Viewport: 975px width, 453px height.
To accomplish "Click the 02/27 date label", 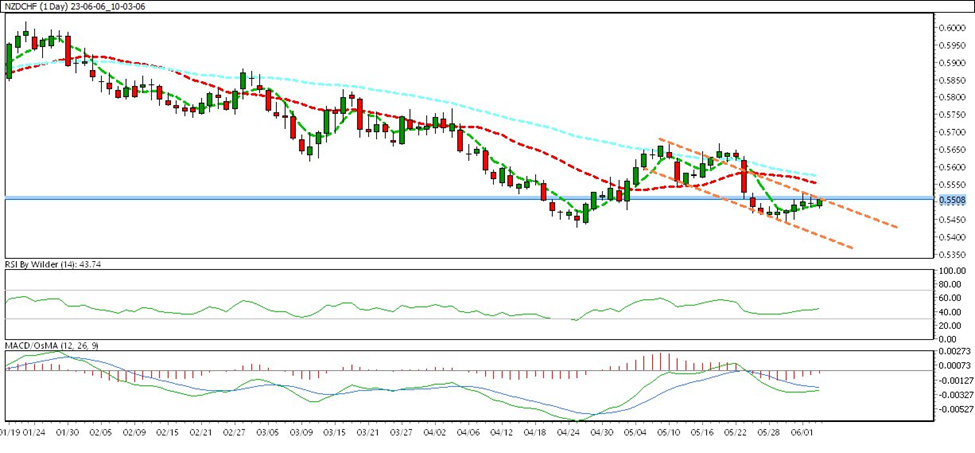I will (x=234, y=430).
